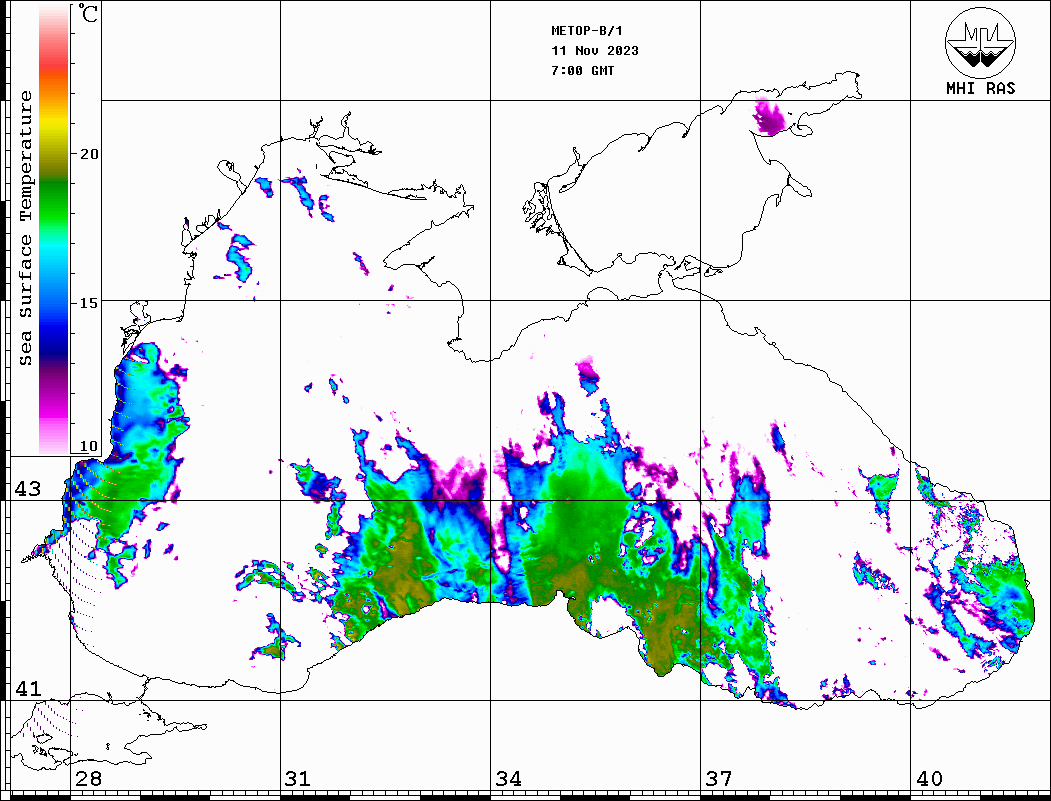Select the time label 7:00 GMT

582,71
